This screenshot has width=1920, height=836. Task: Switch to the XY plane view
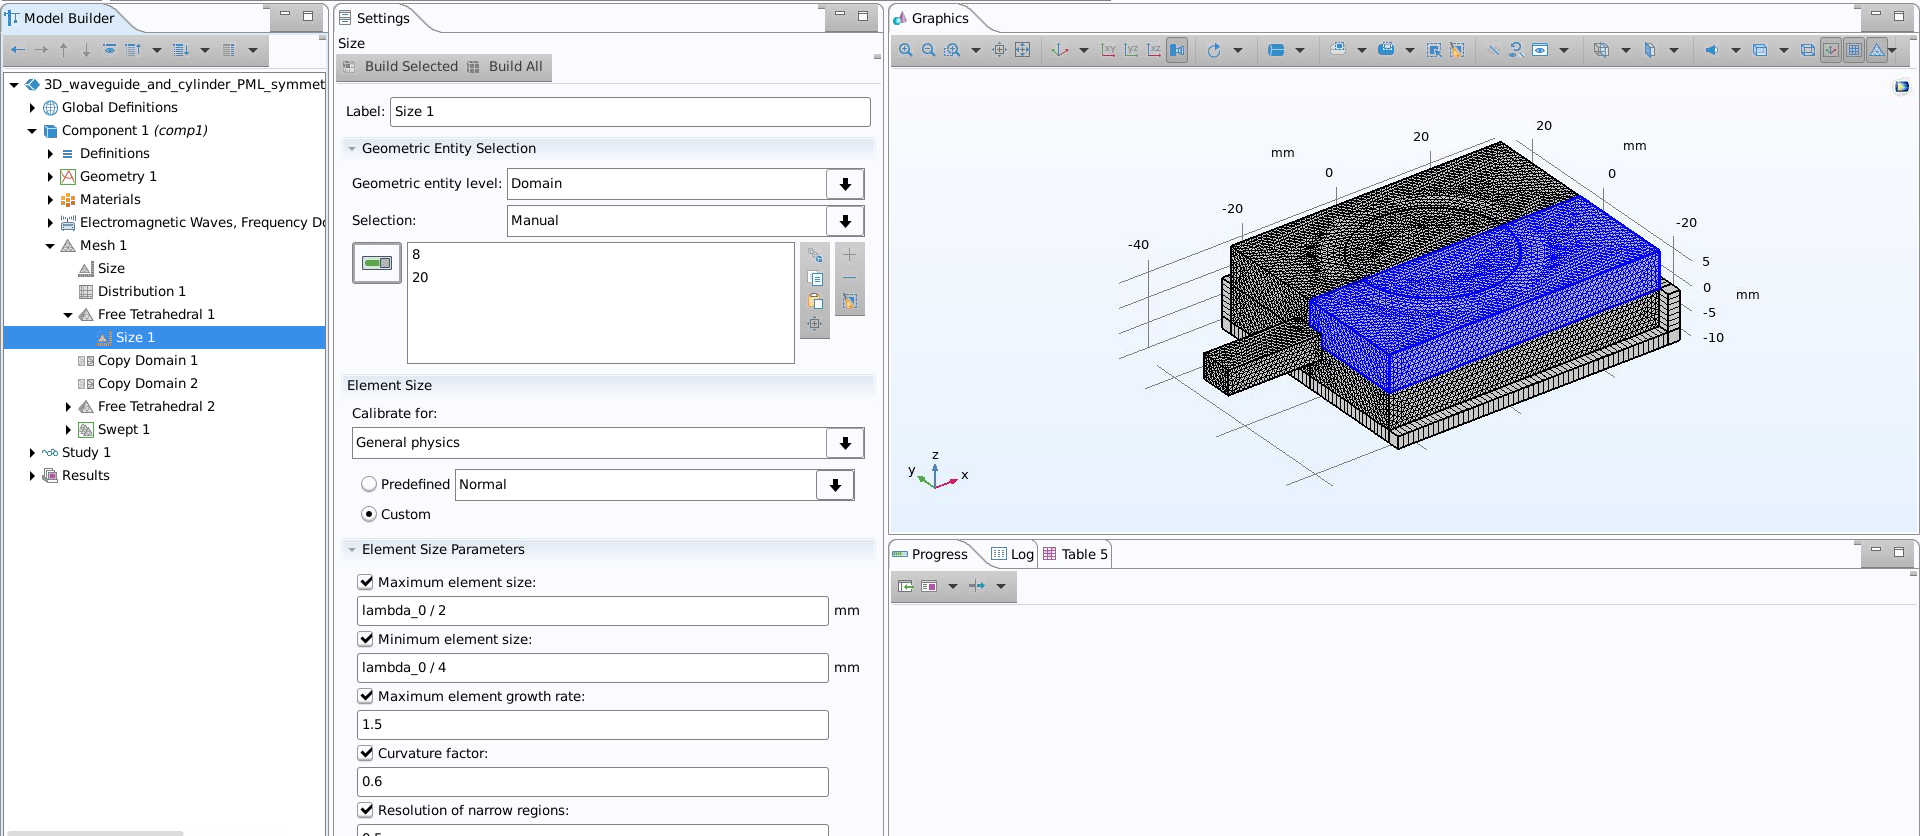(x=1108, y=50)
